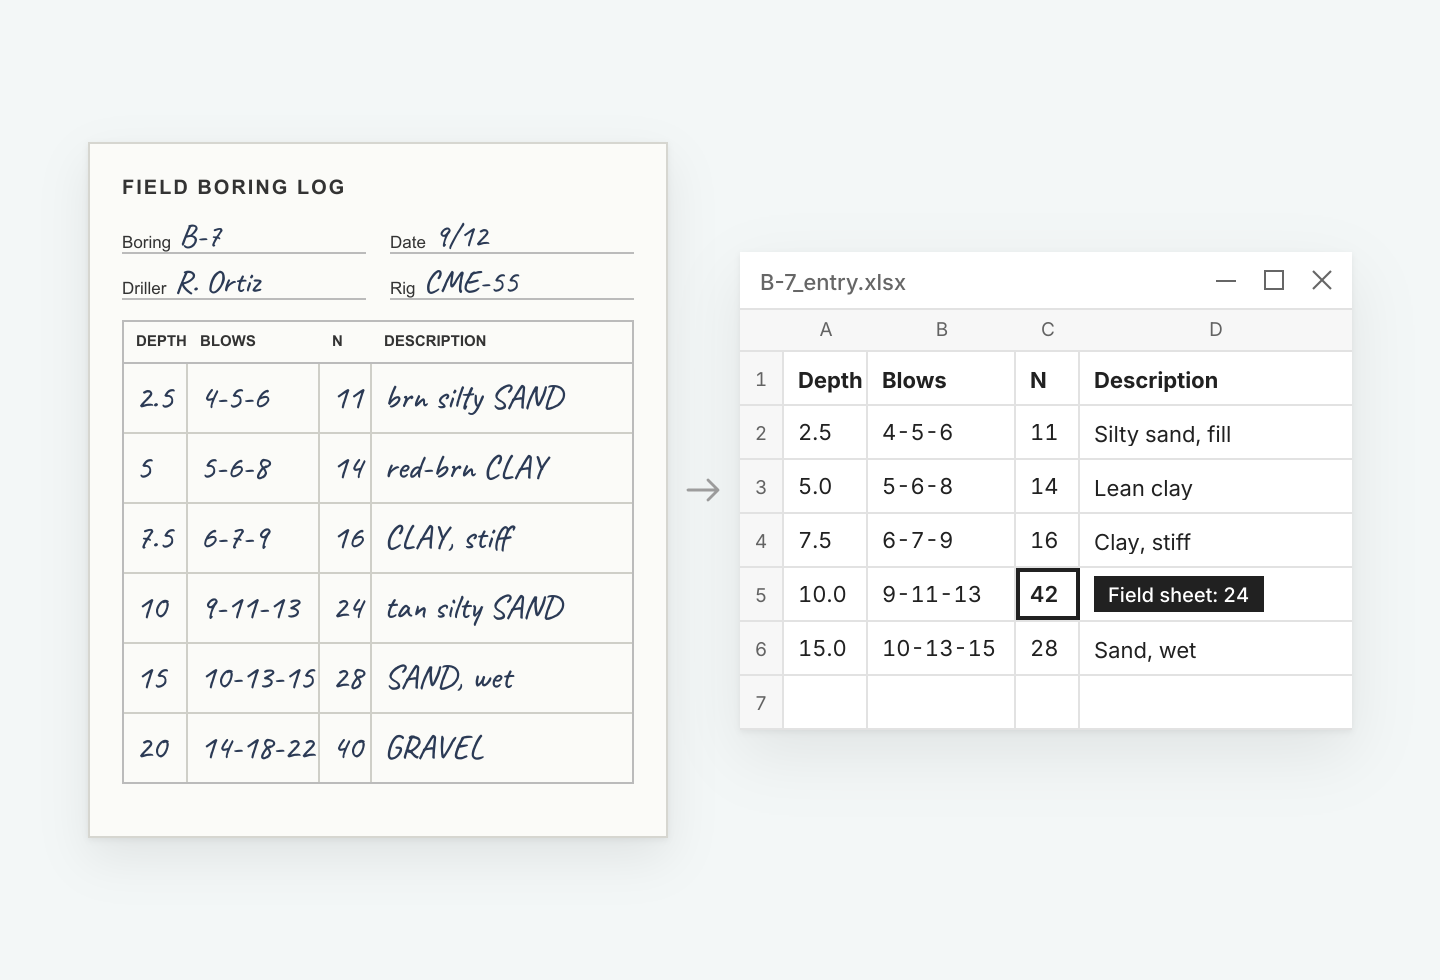Maximize the B-7_entry.xlsx window
Screen dimensions: 1440x980
pyautogui.click(x=1274, y=281)
